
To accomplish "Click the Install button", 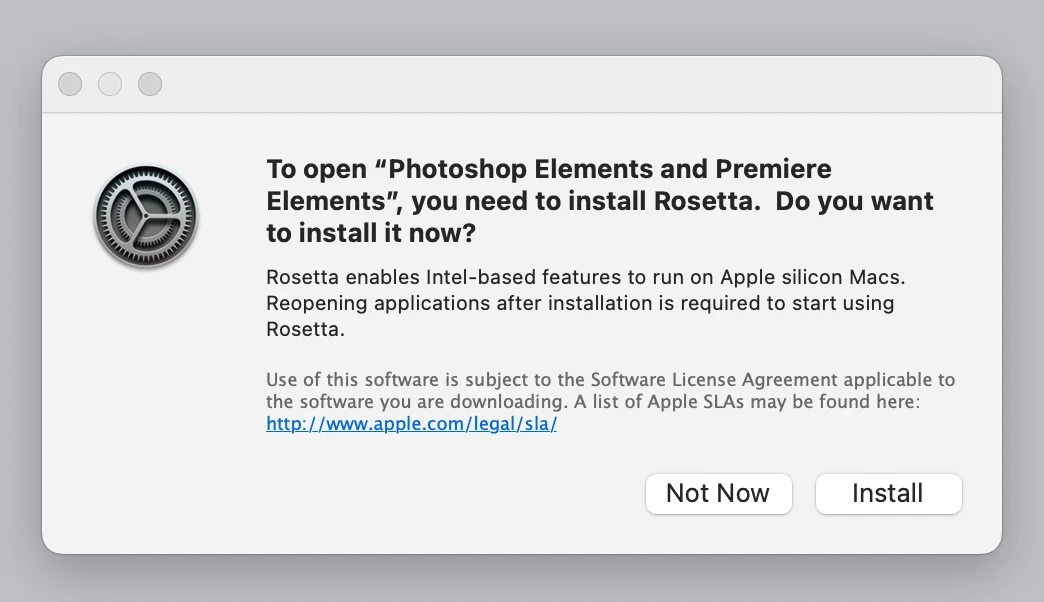I will tap(888, 494).
